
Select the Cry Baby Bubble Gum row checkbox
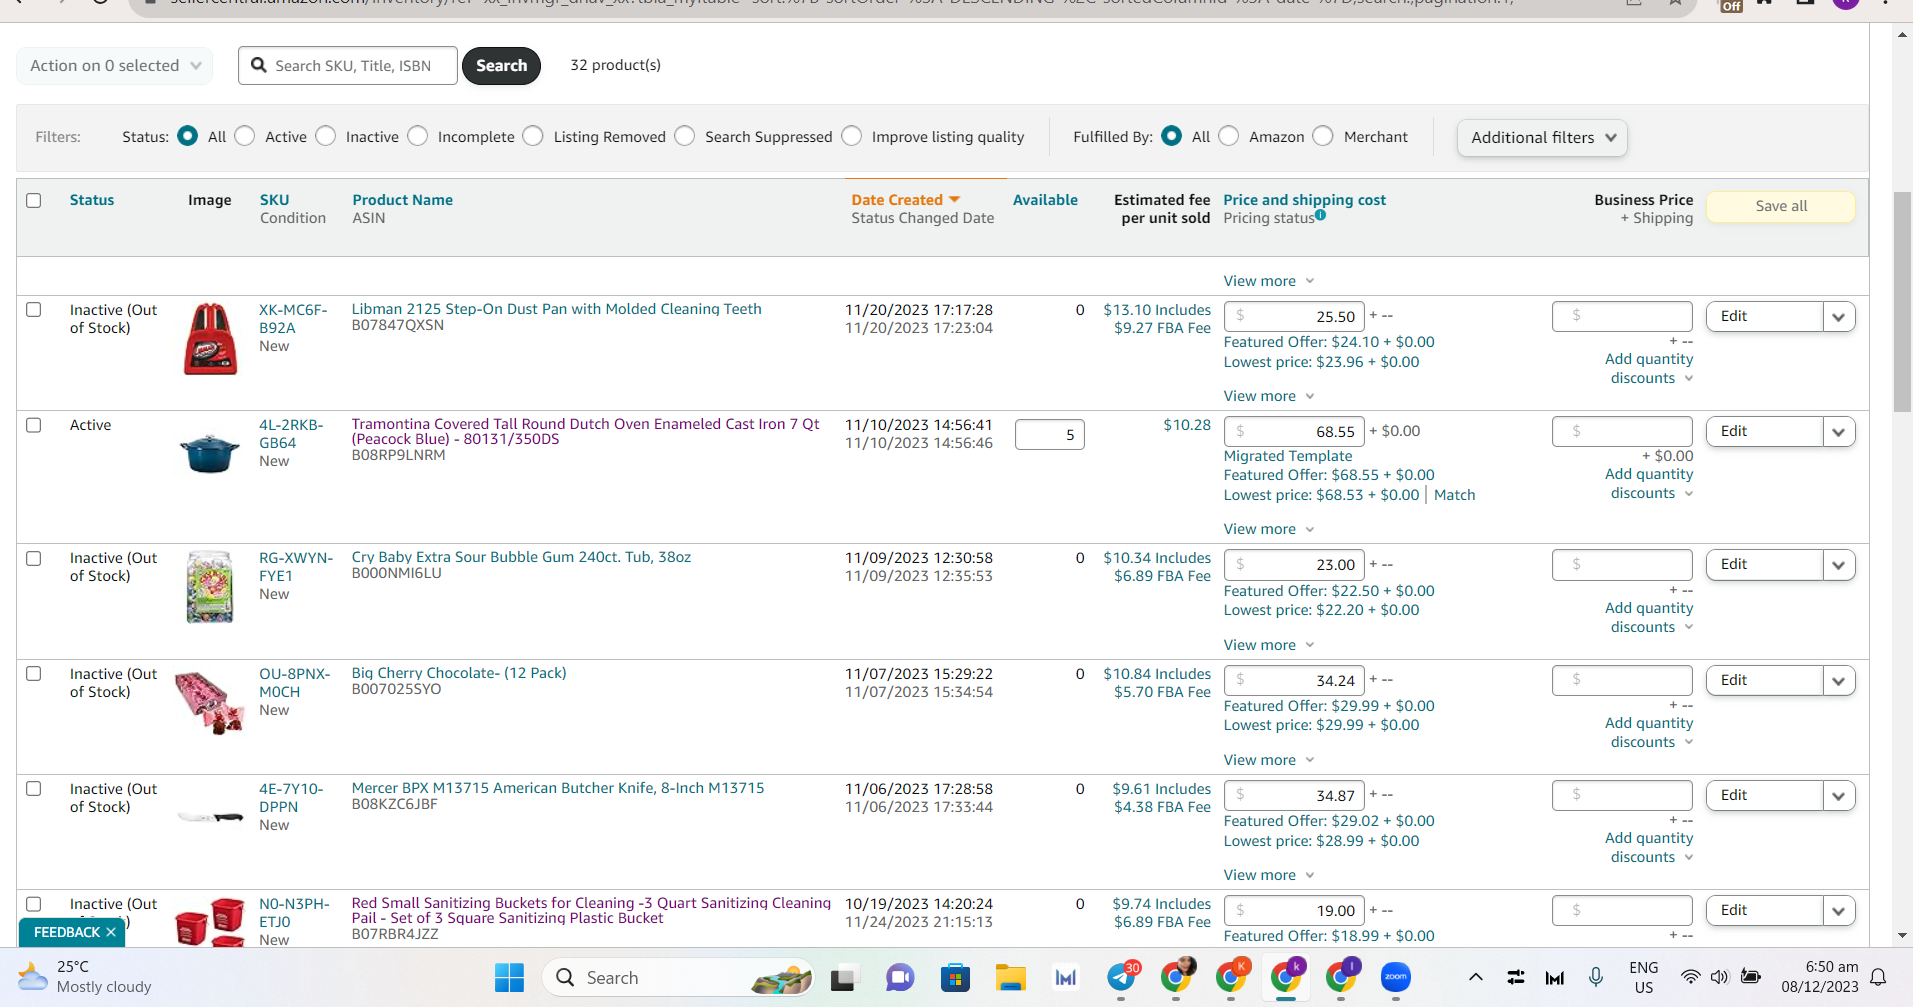[34, 558]
